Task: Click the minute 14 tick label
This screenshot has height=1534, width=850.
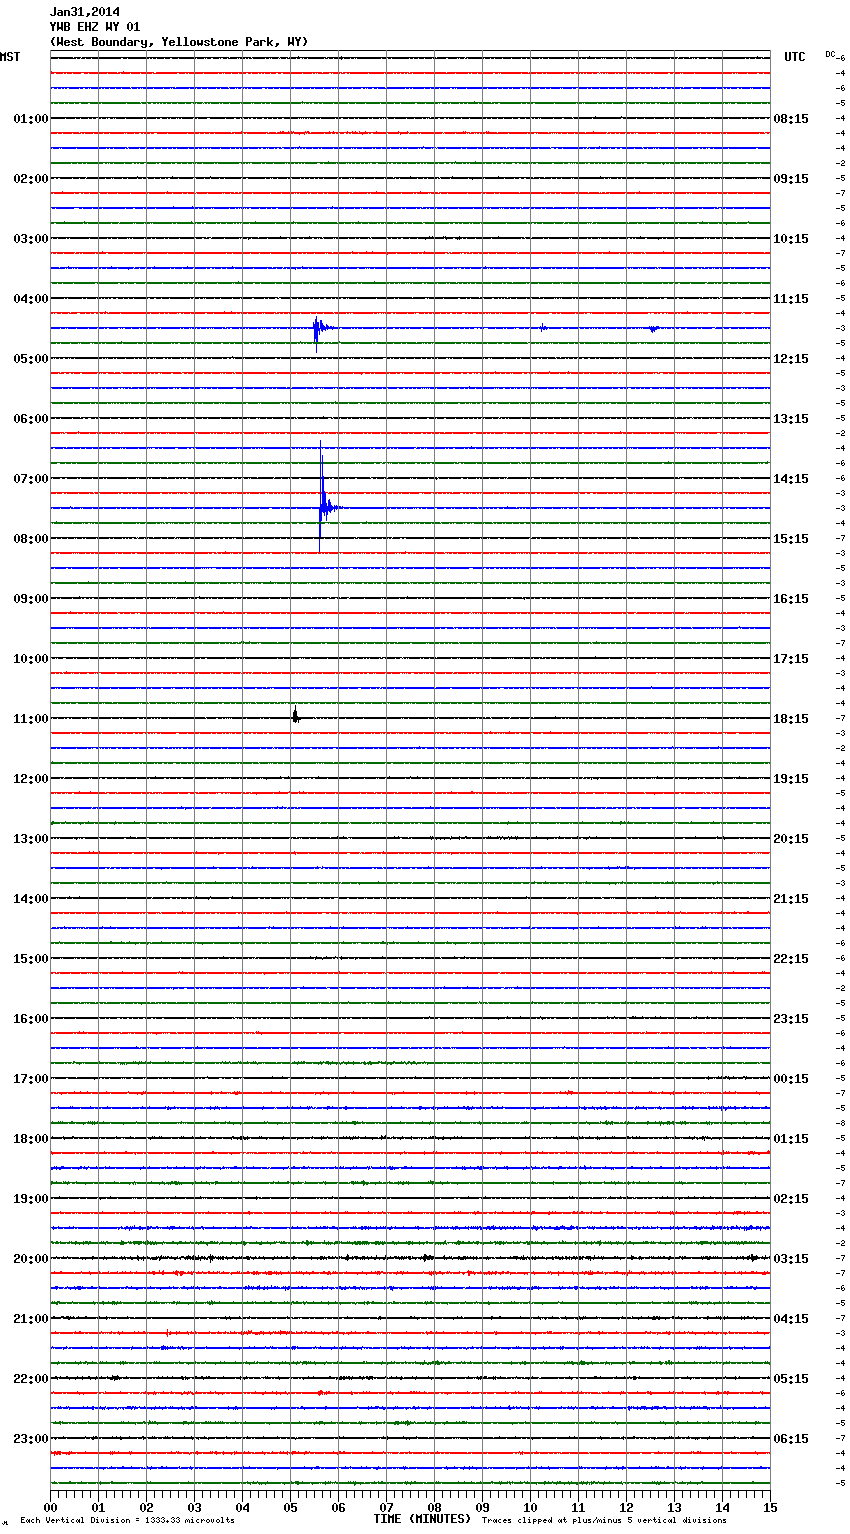Action: (722, 1507)
